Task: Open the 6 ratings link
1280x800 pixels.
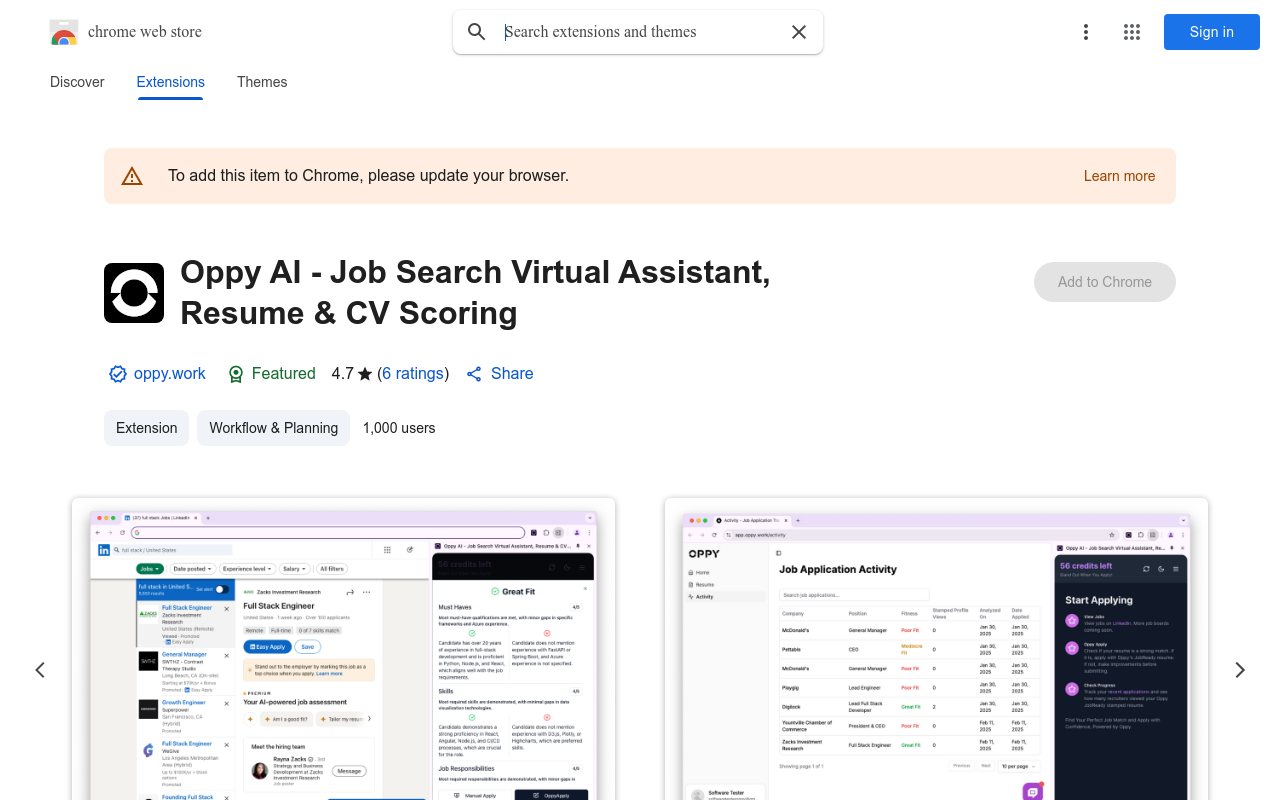Action: point(413,374)
